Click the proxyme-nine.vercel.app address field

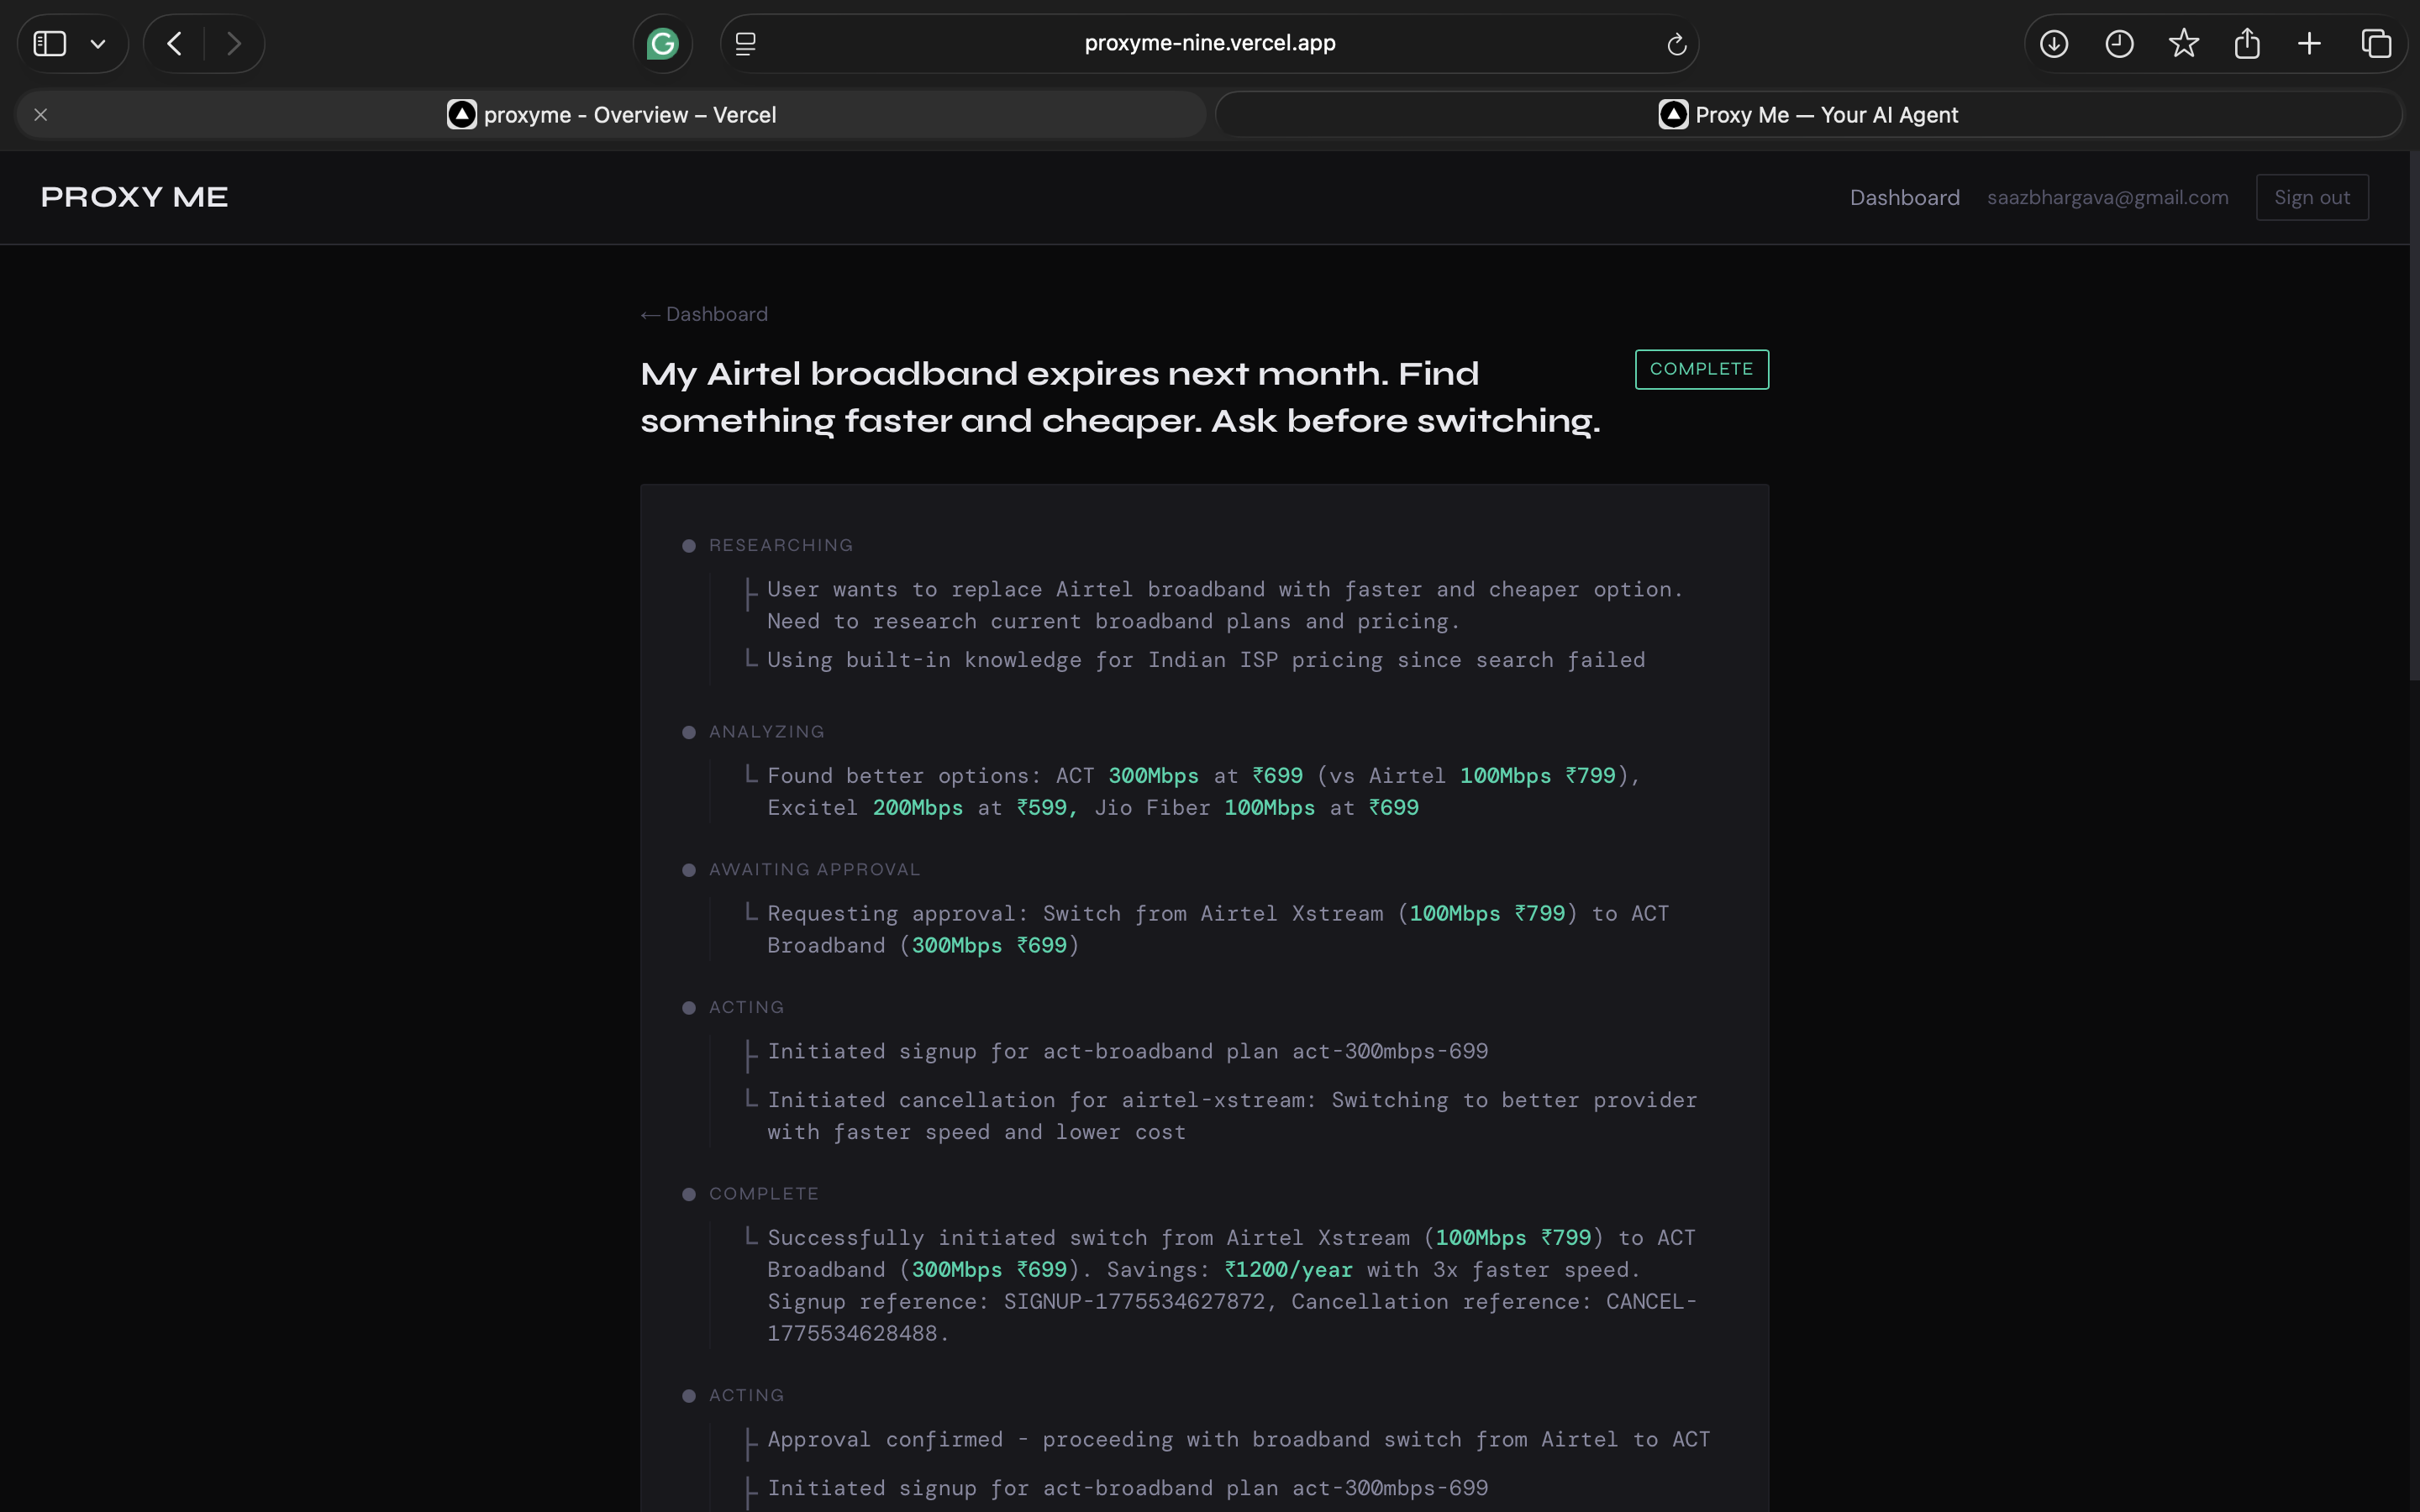tap(1209, 44)
